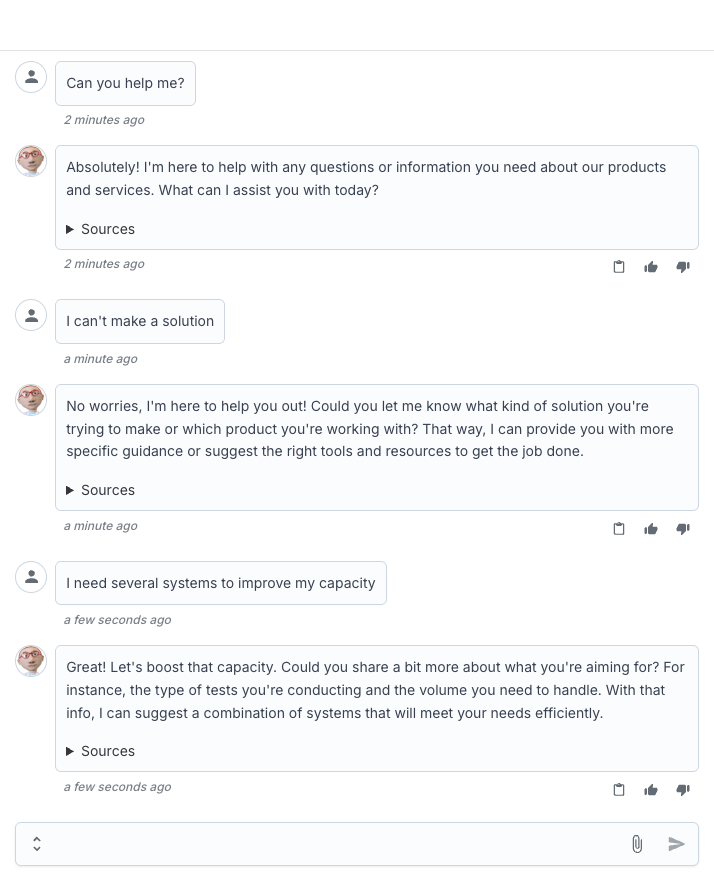Expand Sources under the 'Absolutely!' reply
This screenshot has width=714, height=882.
click(x=100, y=229)
